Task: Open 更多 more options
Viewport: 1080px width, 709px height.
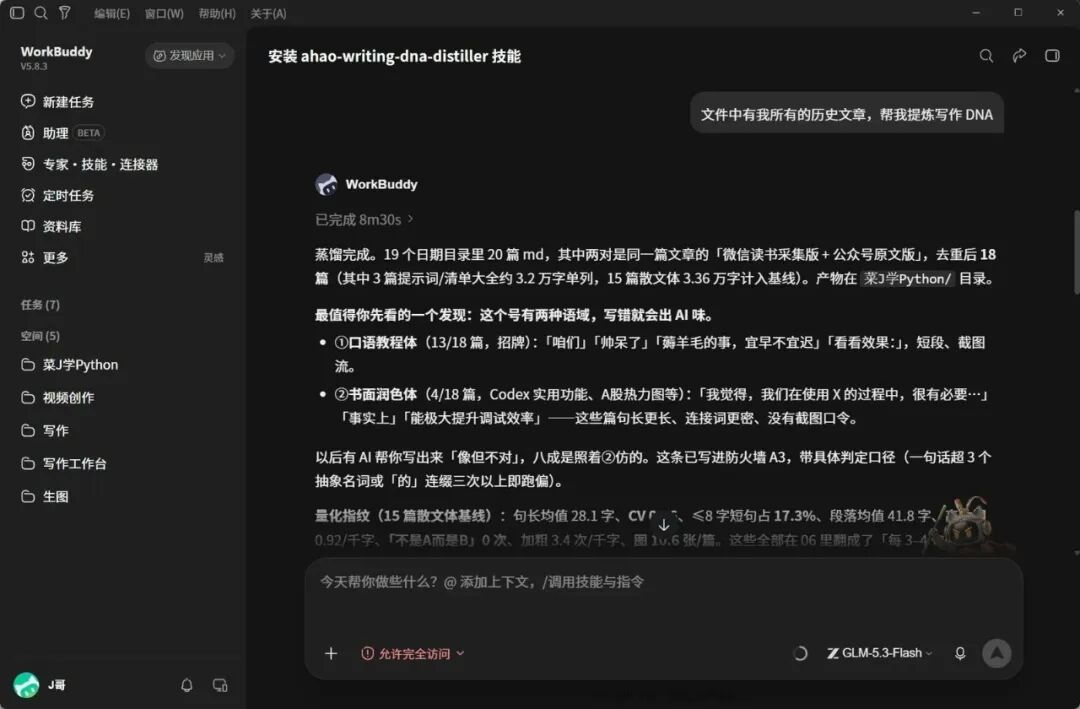Action: click(45, 257)
